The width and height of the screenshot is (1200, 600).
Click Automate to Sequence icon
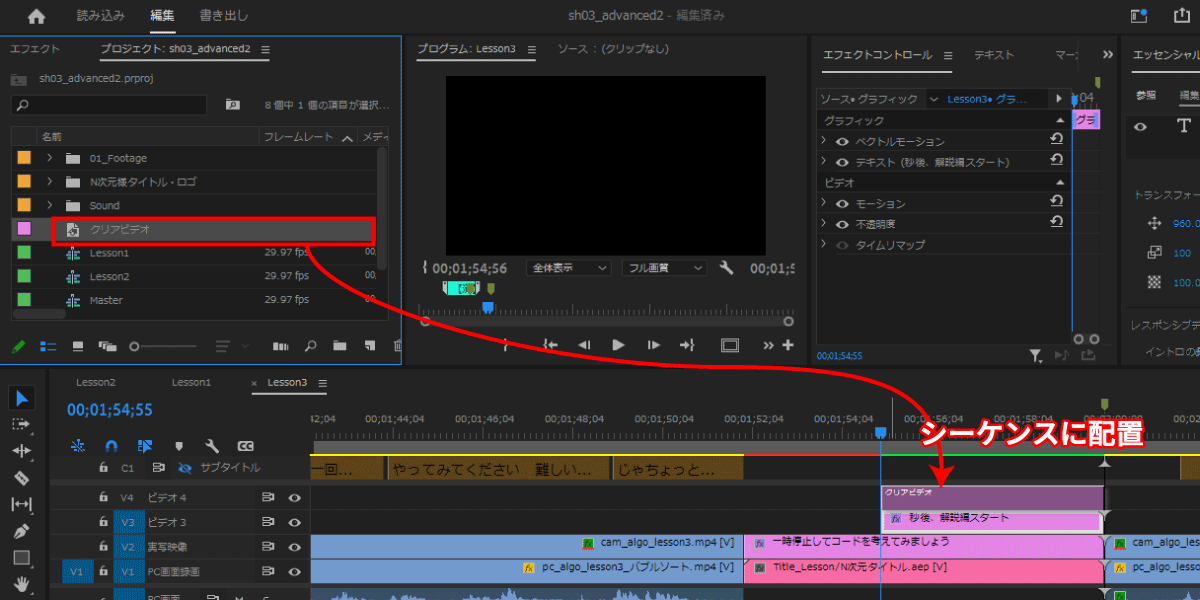pos(281,347)
